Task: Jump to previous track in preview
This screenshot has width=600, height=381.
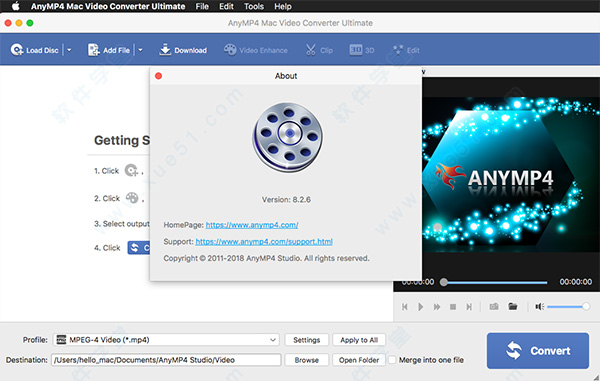Action: tap(404, 307)
